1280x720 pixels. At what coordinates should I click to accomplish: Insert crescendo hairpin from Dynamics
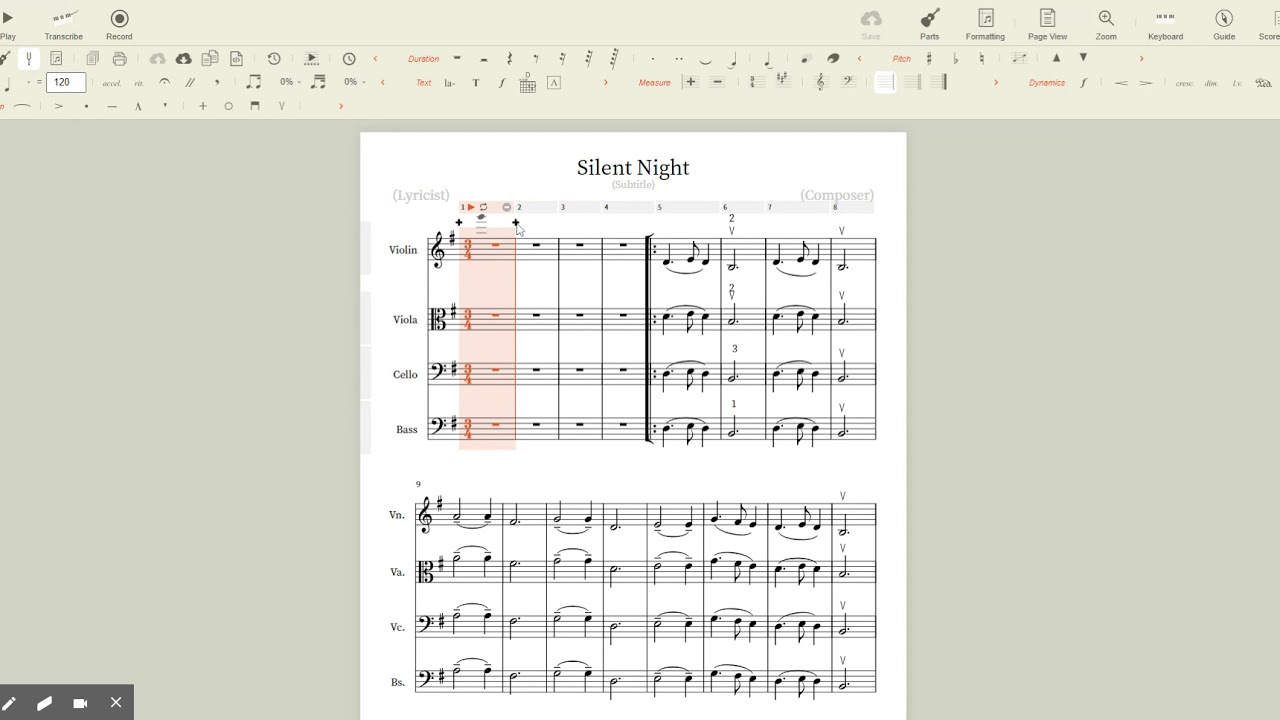click(x=1121, y=83)
